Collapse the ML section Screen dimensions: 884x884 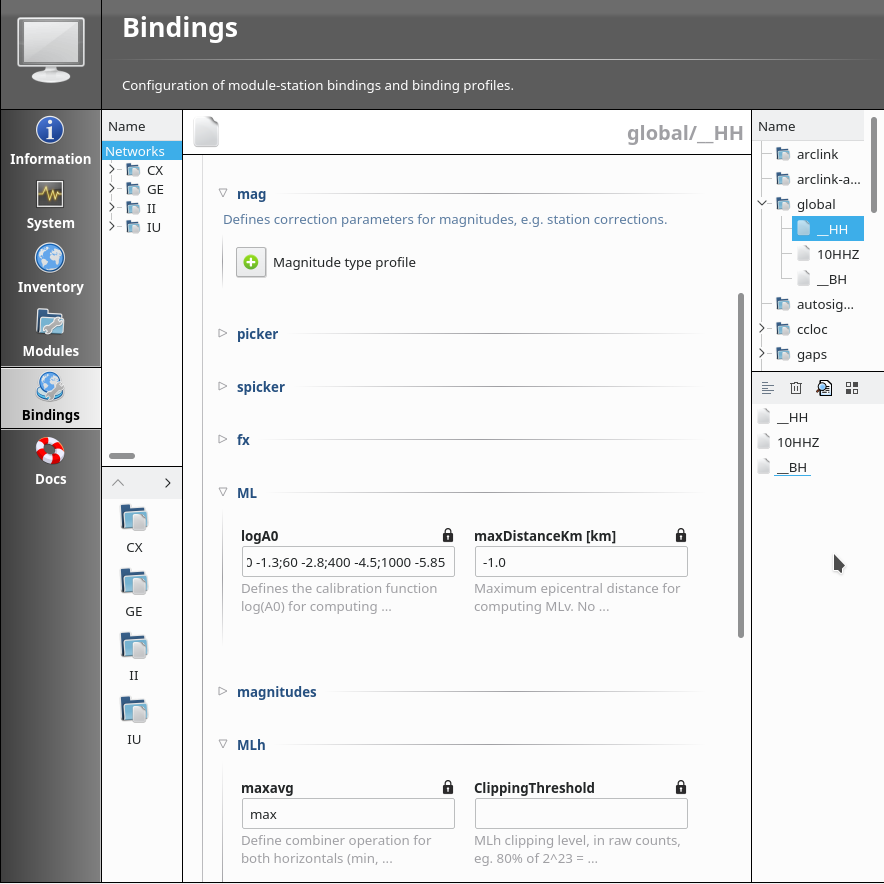(x=223, y=492)
